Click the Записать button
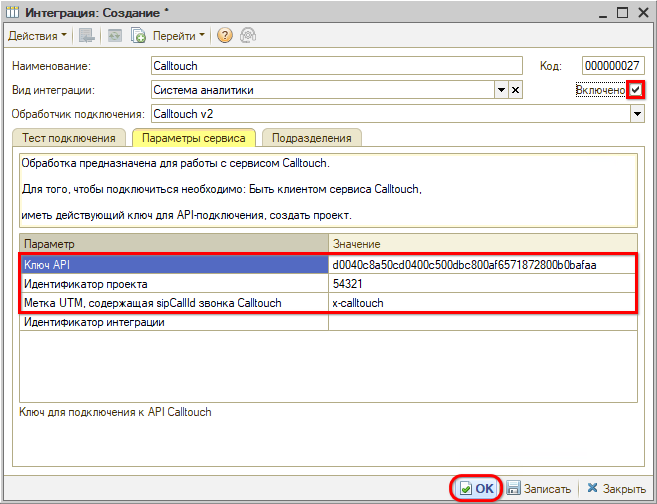657x504 pixels. pyautogui.click(x=539, y=488)
